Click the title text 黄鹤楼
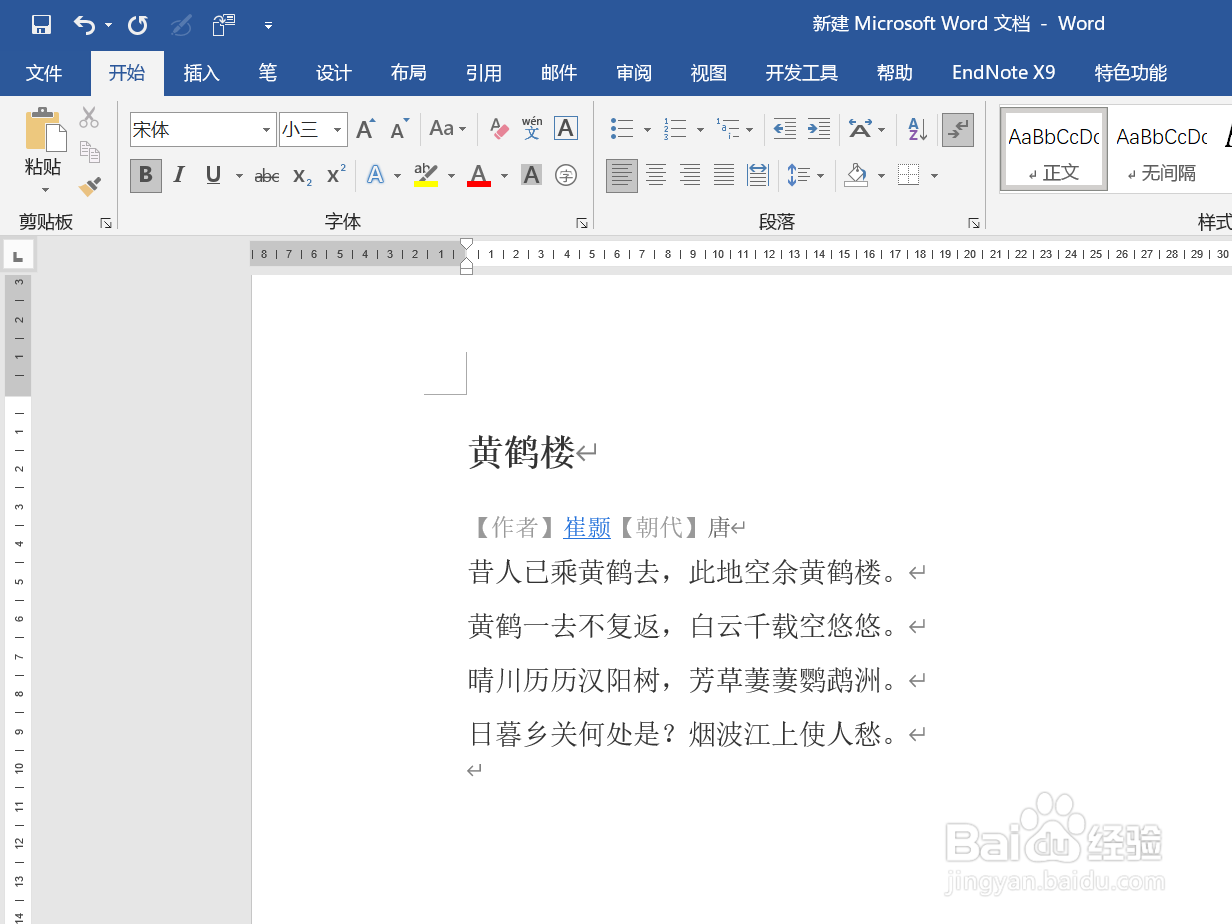1232x924 pixels. 521,453
